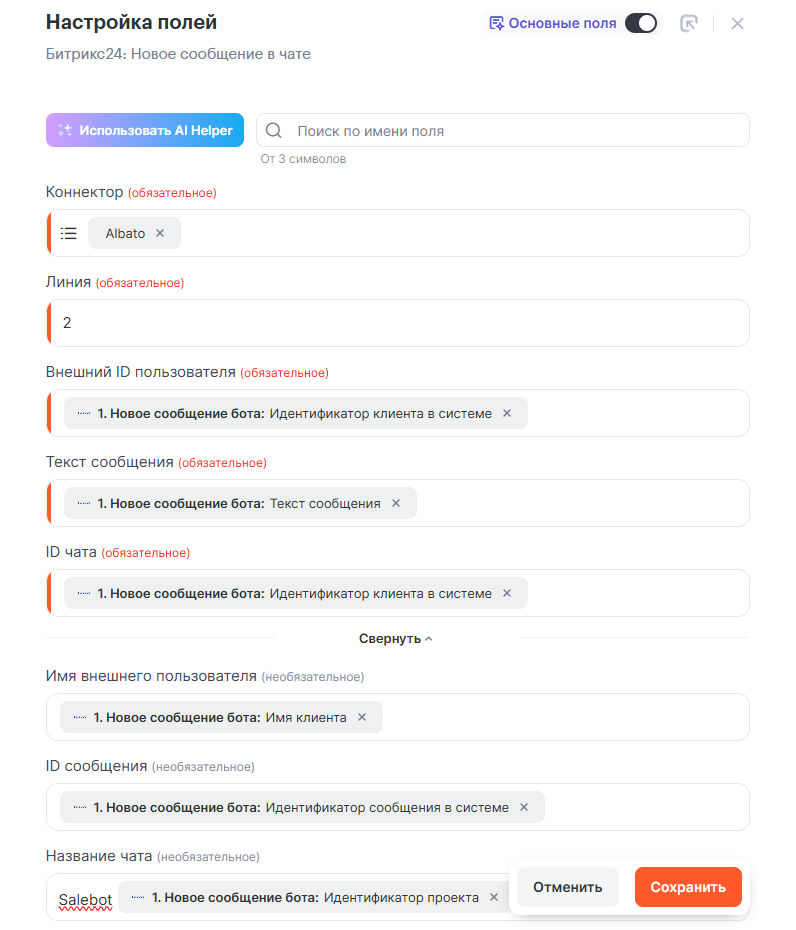The image size is (796, 930).
Task: Click the Линия input containing 2
Action: pyautogui.click(x=398, y=323)
